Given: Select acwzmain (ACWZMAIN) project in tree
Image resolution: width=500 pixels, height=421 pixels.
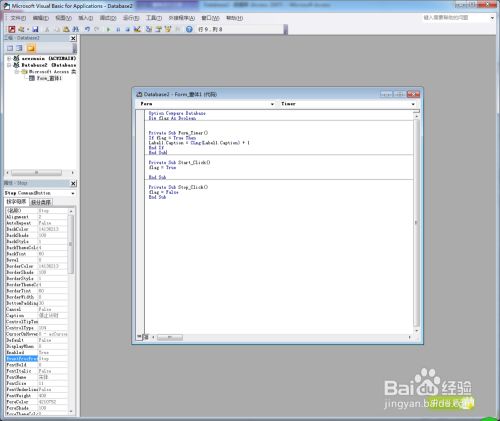Looking at the screenshot, I should coord(45,58).
